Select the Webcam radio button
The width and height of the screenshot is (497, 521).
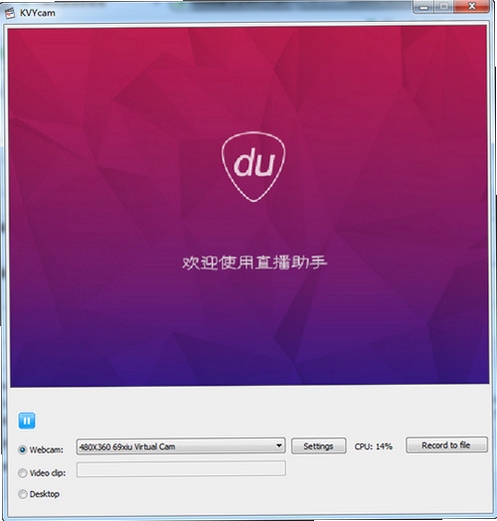click(22, 450)
